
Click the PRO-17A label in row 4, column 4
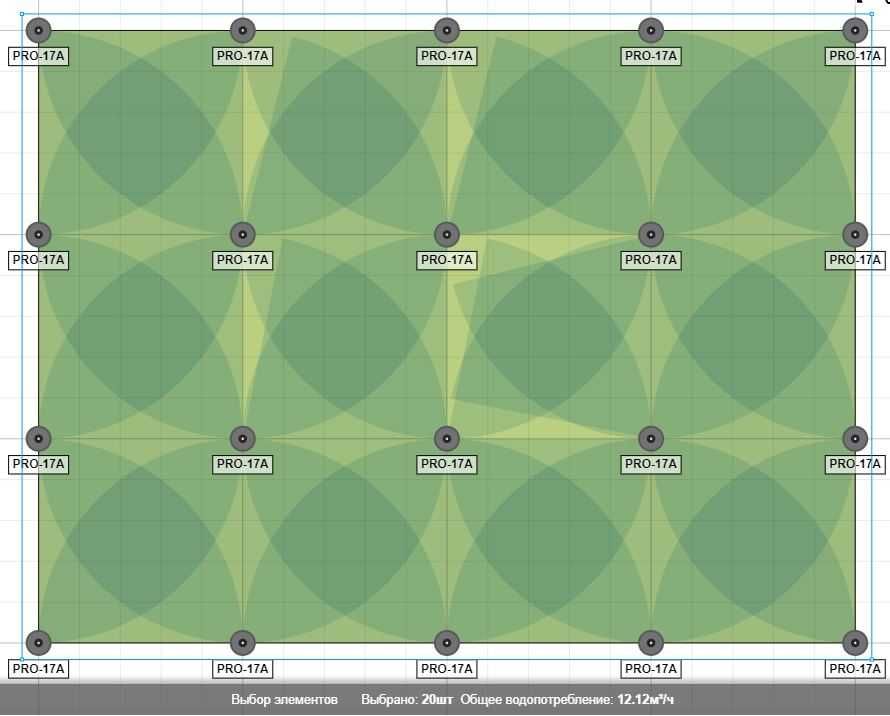click(x=651, y=669)
